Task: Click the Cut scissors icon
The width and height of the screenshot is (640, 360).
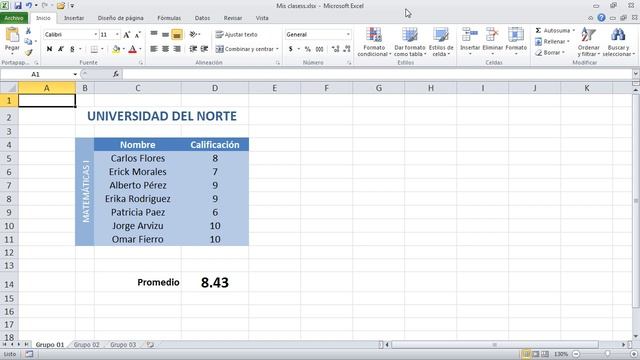Action: pyautogui.click(x=28, y=31)
